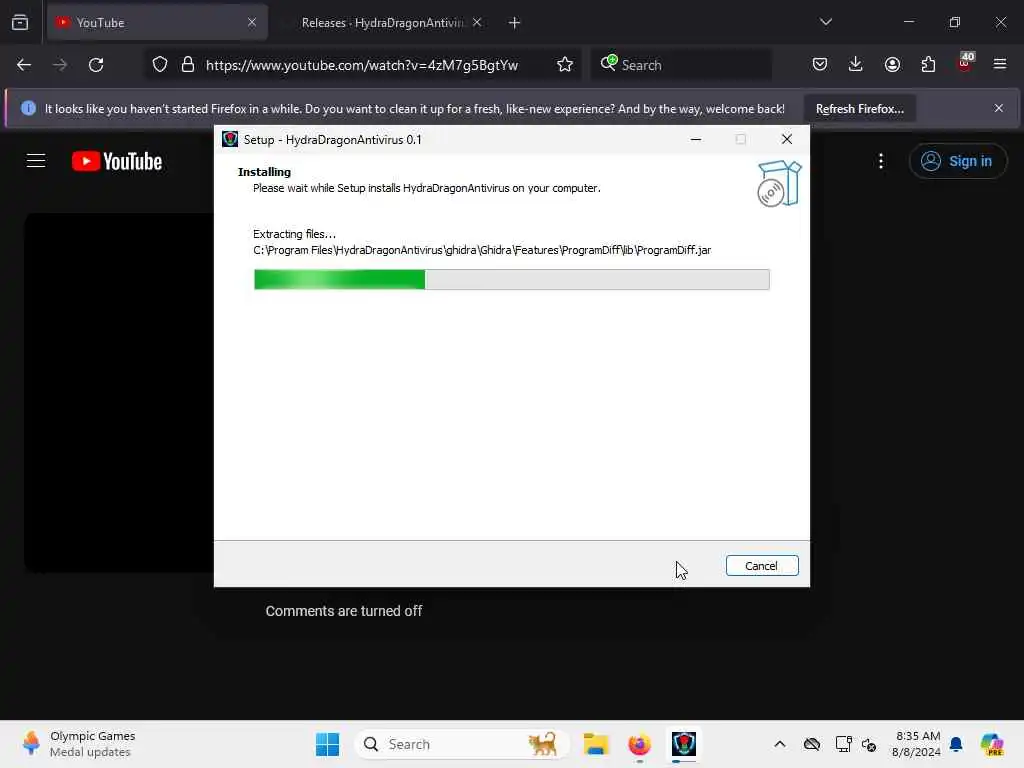Open clock and calendar 8:35 AM
Viewport: 1024px width, 768px height.
pos(916,744)
